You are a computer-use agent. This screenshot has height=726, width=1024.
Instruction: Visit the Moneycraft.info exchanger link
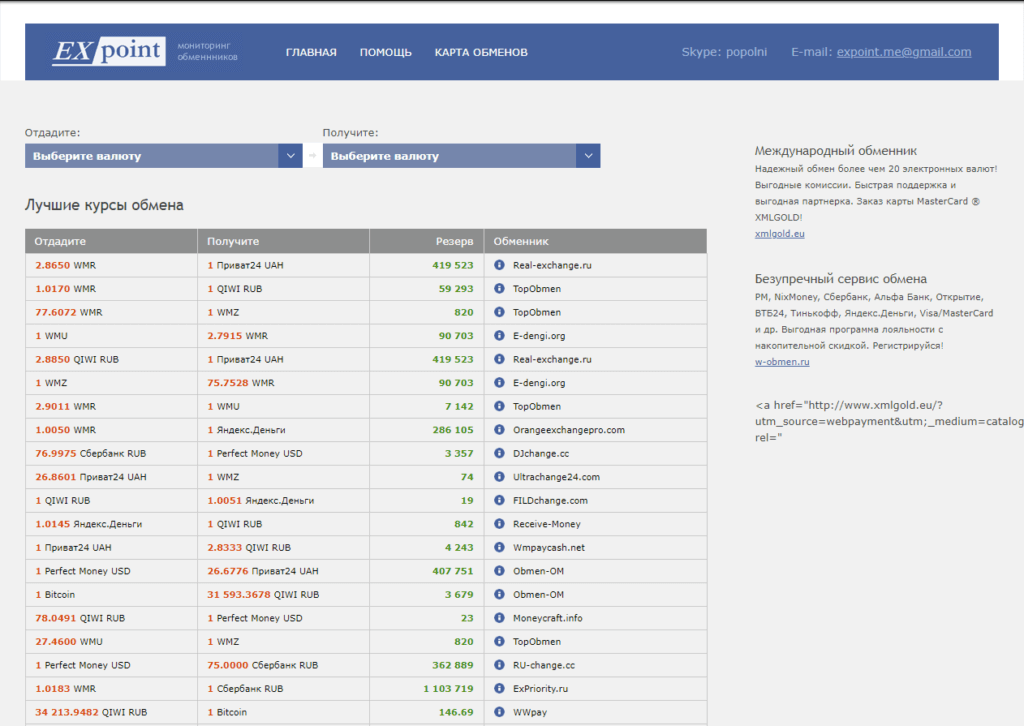click(x=547, y=618)
